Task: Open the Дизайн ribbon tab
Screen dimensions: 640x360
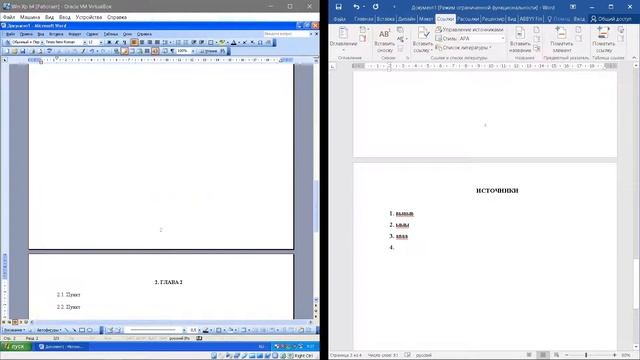Action: [x=406, y=19]
